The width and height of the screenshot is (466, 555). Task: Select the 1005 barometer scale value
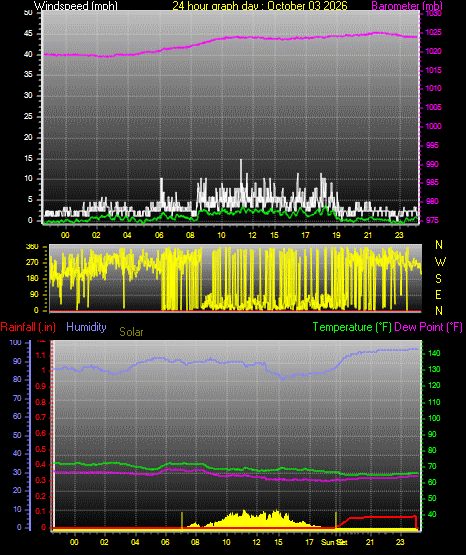(x=433, y=107)
